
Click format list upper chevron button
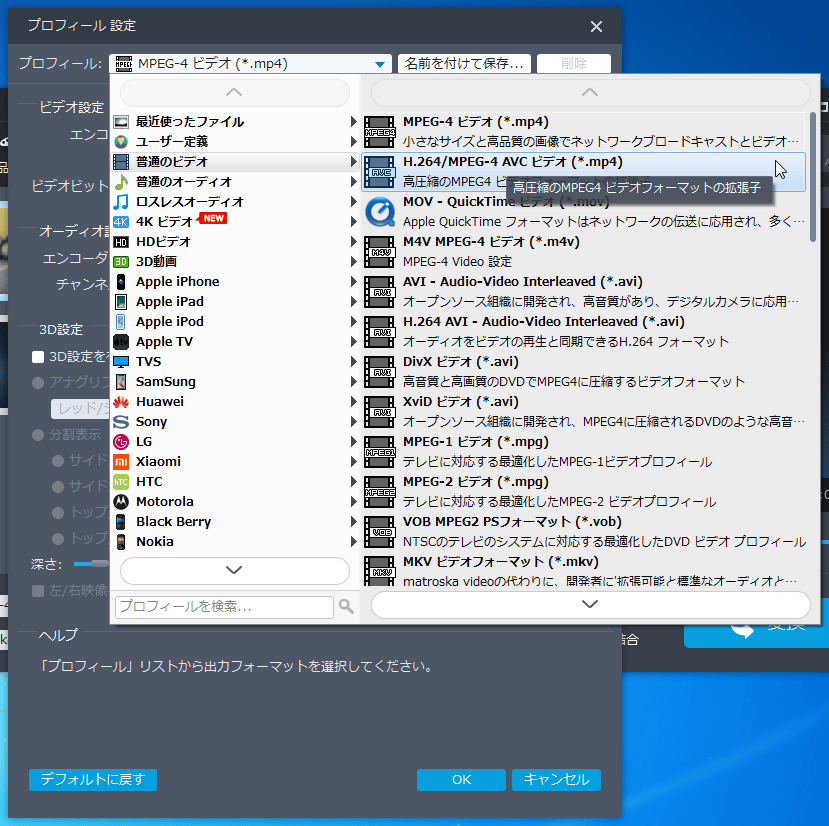(x=590, y=93)
